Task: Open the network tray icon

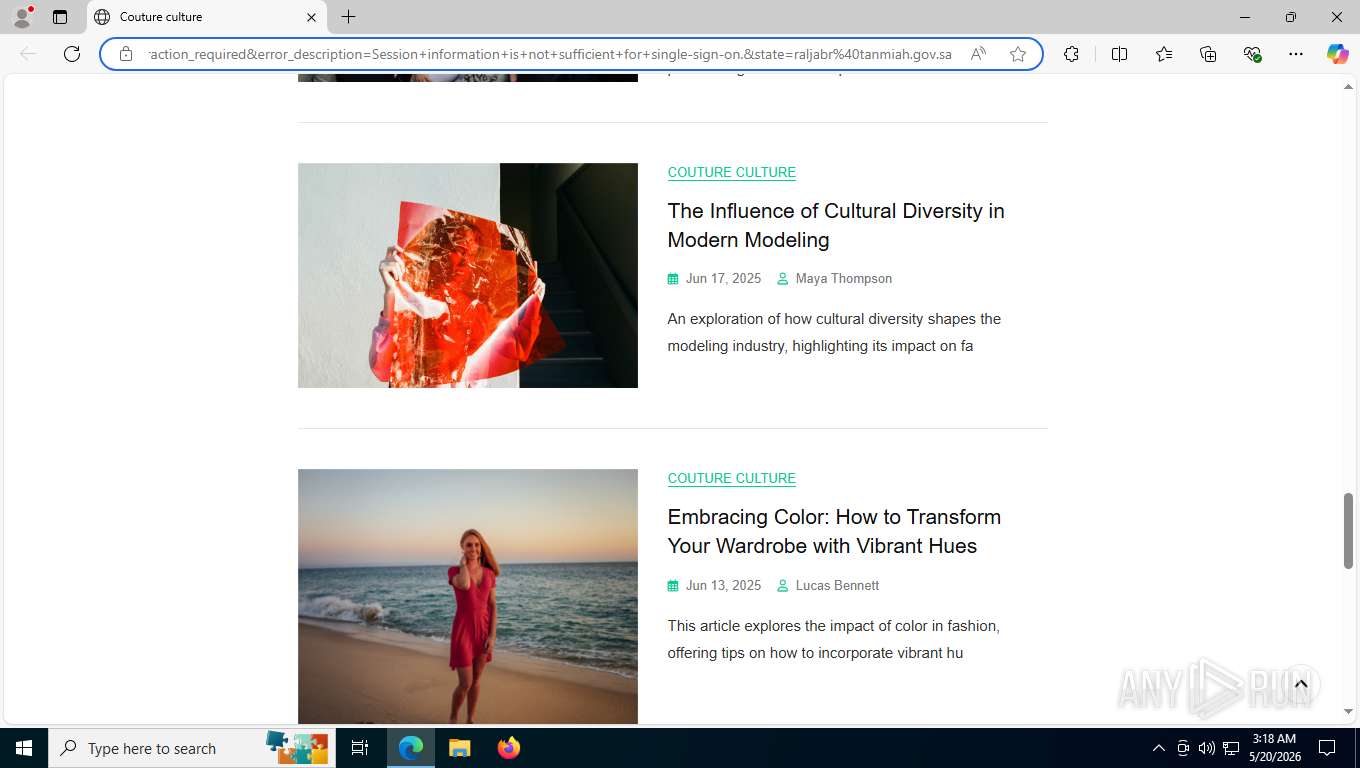Action: [x=1231, y=748]
